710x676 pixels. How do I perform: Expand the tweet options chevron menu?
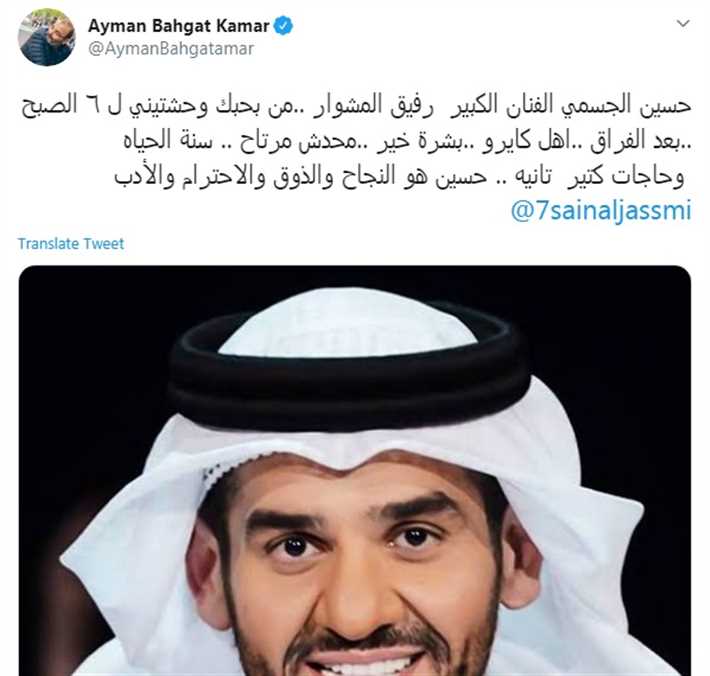tap(683, 23)
